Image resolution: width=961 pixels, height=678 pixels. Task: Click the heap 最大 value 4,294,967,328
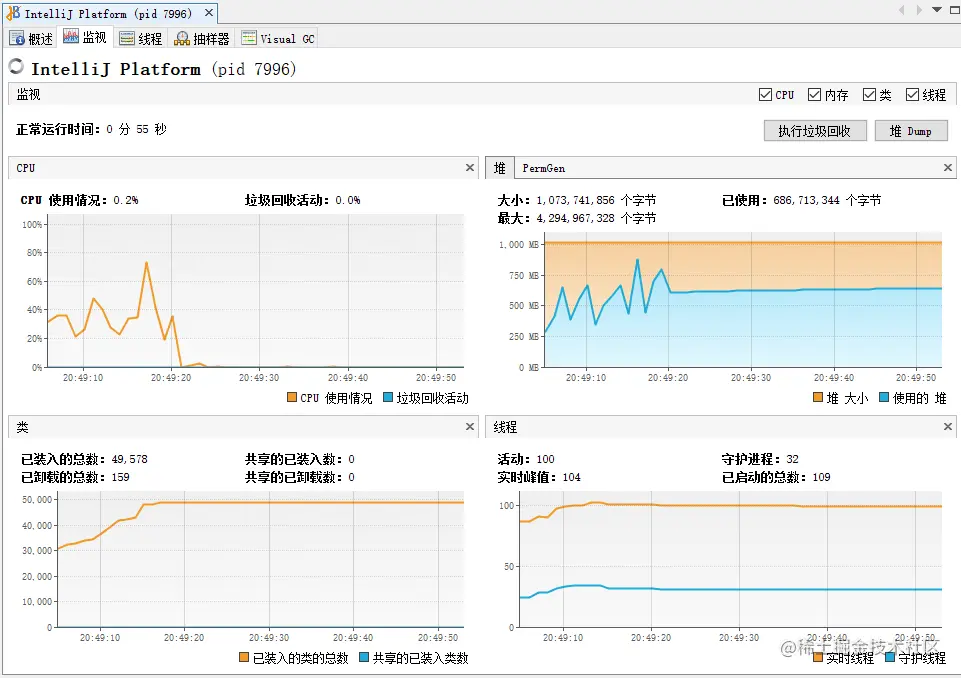pos(575,218)
